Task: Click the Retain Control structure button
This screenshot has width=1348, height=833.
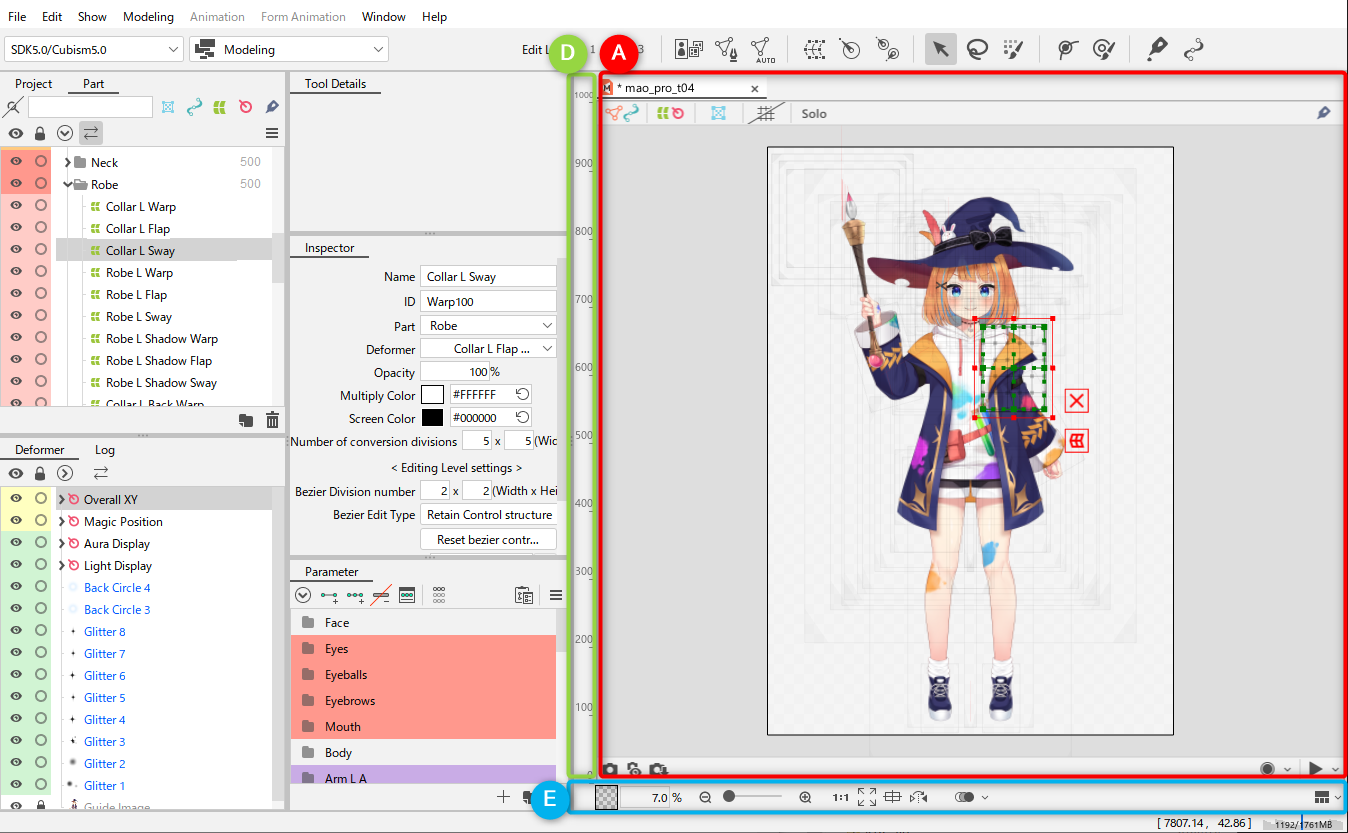Action: pyautogui.click(x=488, y=515)
